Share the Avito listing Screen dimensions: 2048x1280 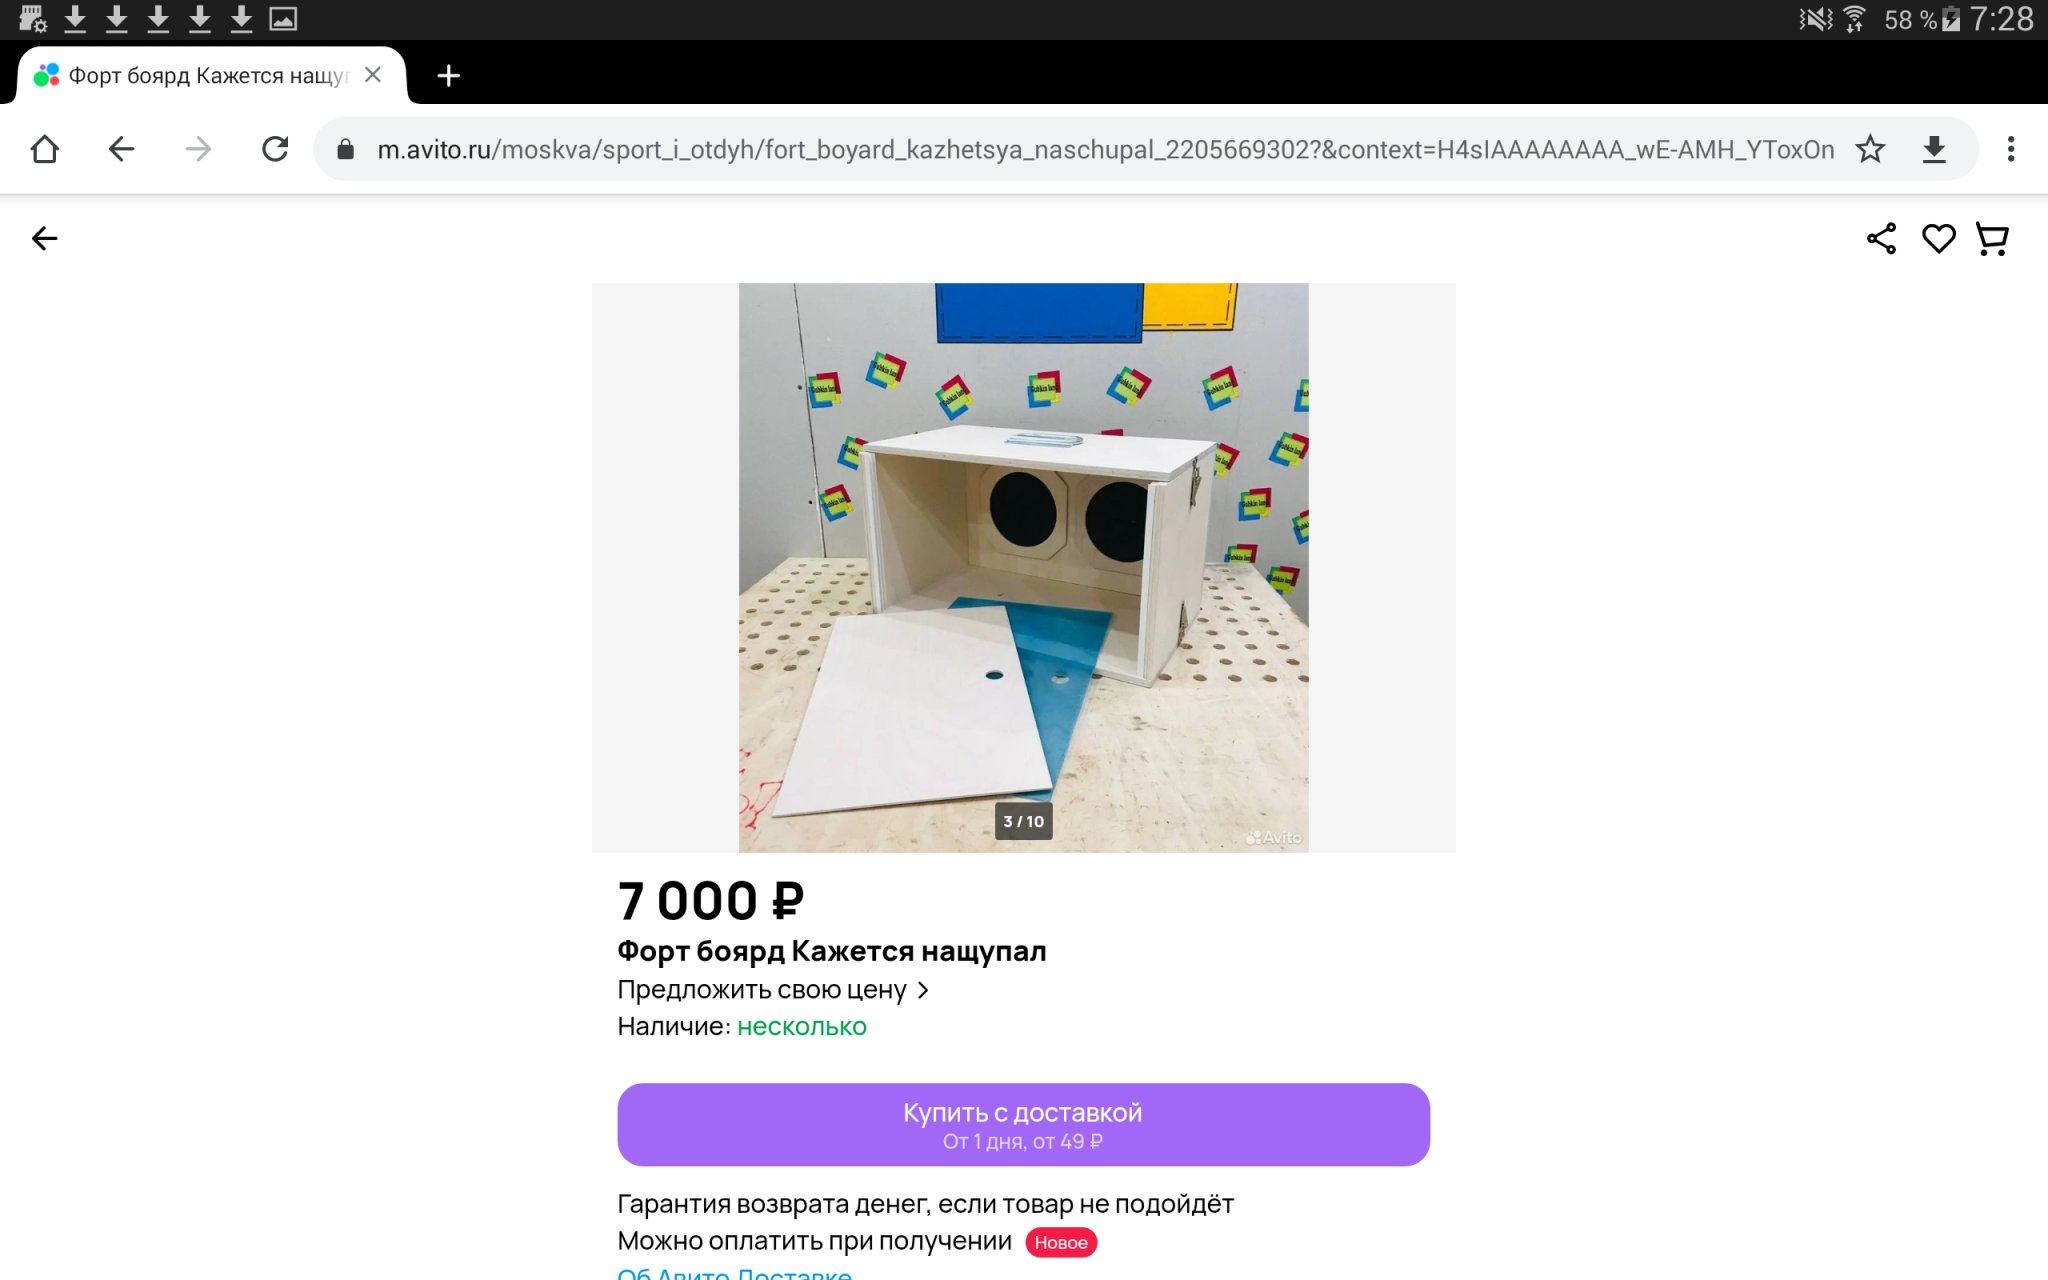(1881, 239)
